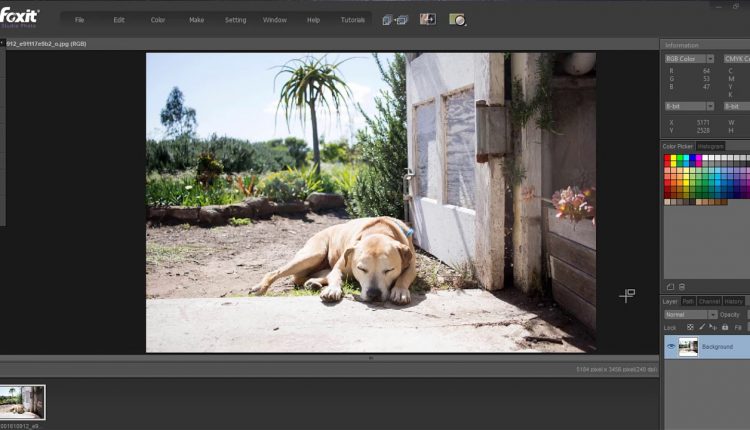The height and width of the screenshot is (430, 750).
Task: Click the Y coordinate value 2528
Action: (703, 130)
